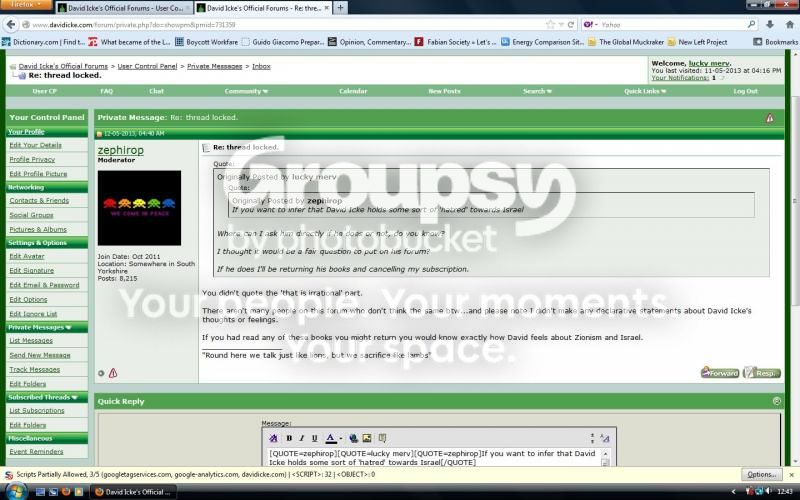
Task: Click inside the Quick Reply message text area
Action: pos(433,458)
